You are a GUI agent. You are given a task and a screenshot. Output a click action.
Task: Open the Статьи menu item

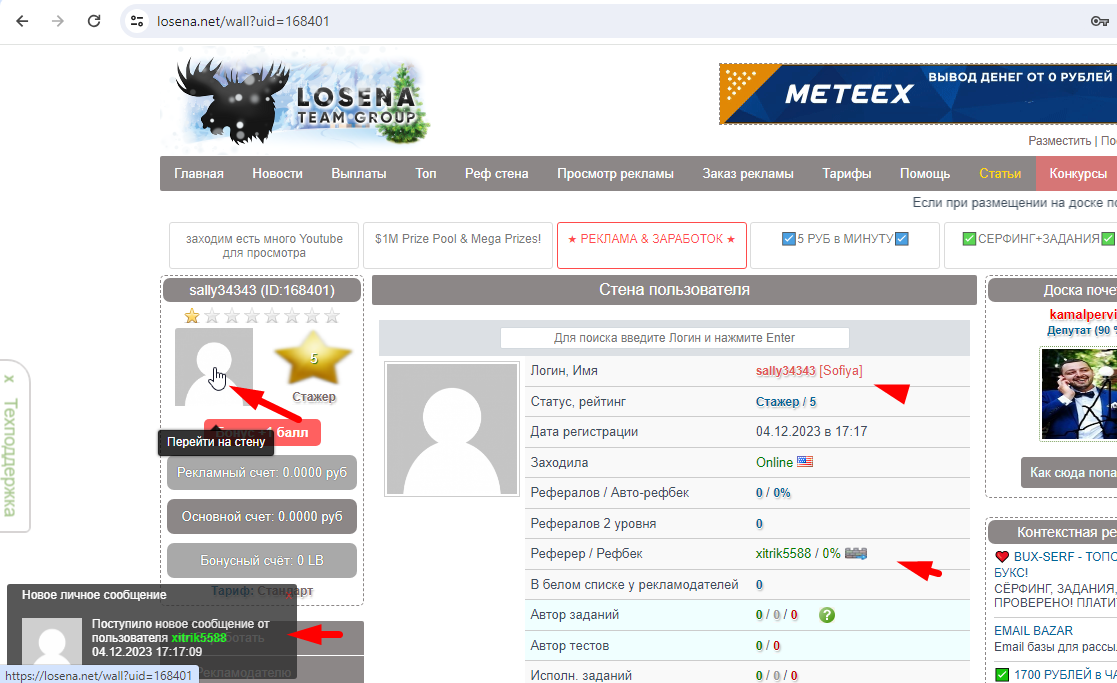click(x=1000, y=174)
